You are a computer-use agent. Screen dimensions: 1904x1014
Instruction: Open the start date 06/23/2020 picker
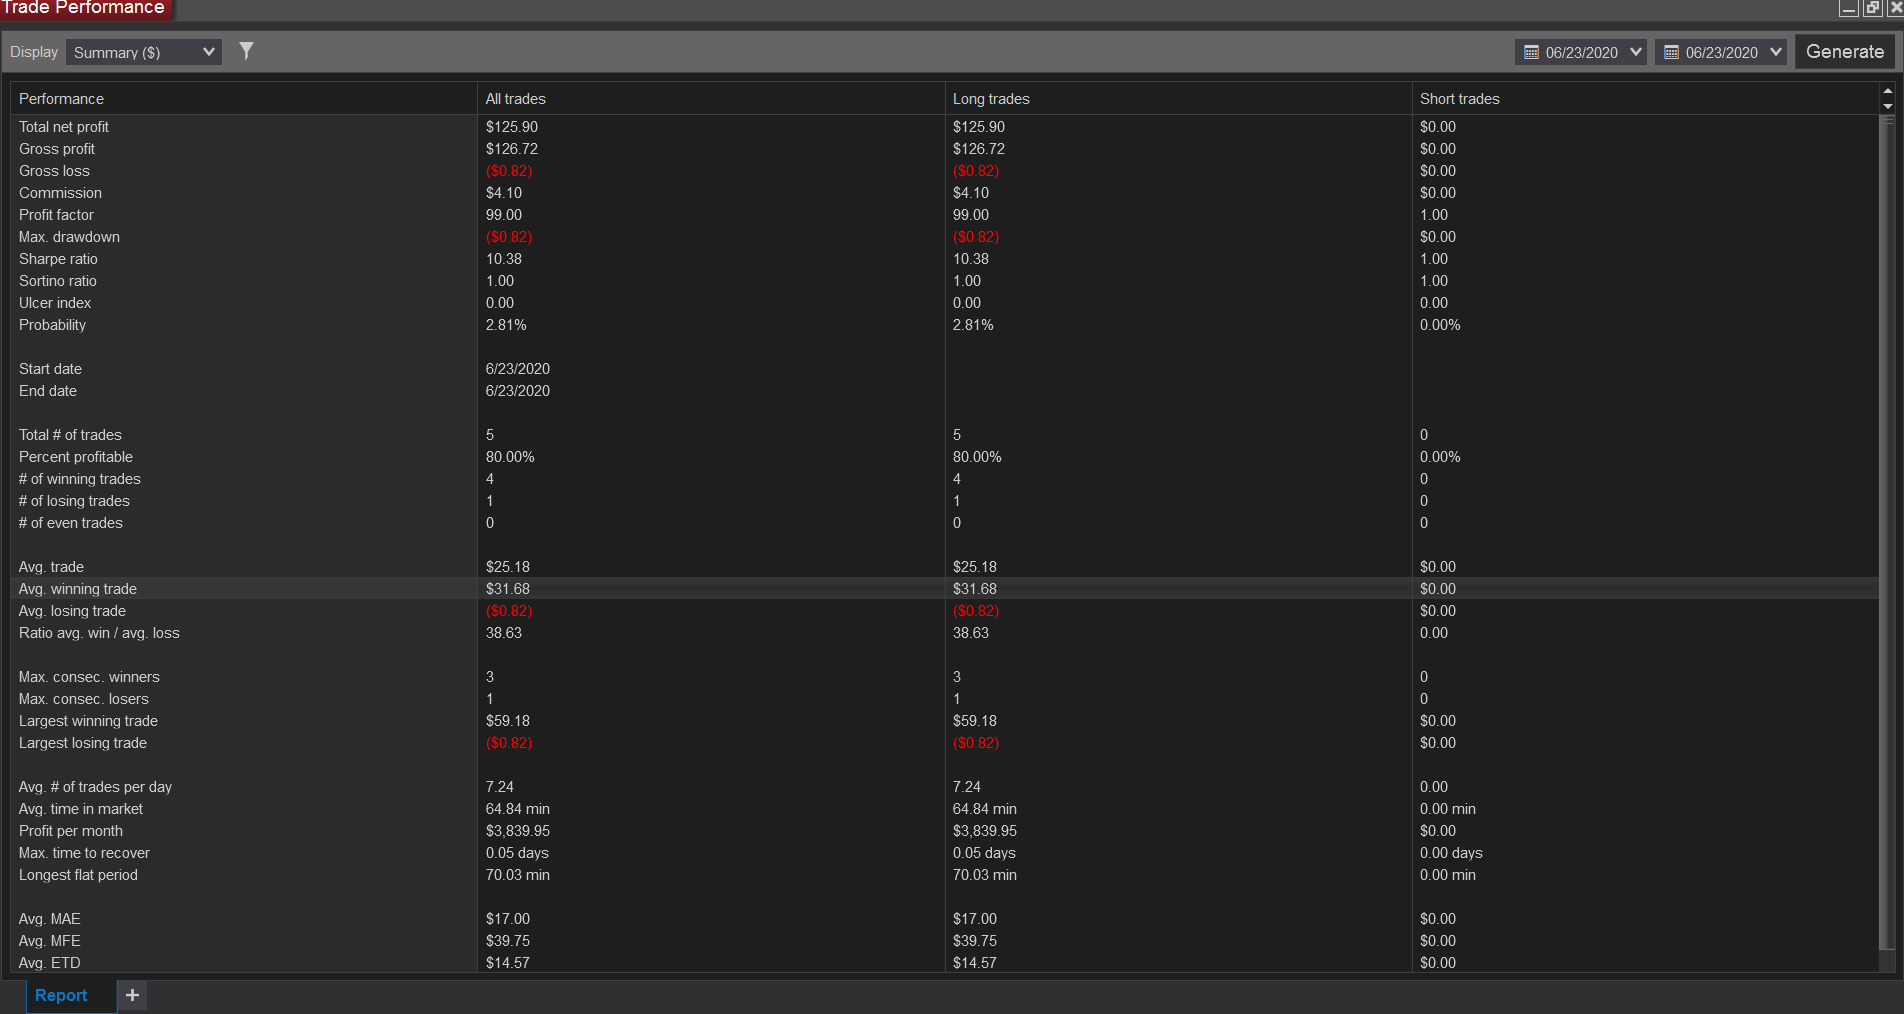[1580, 52]
